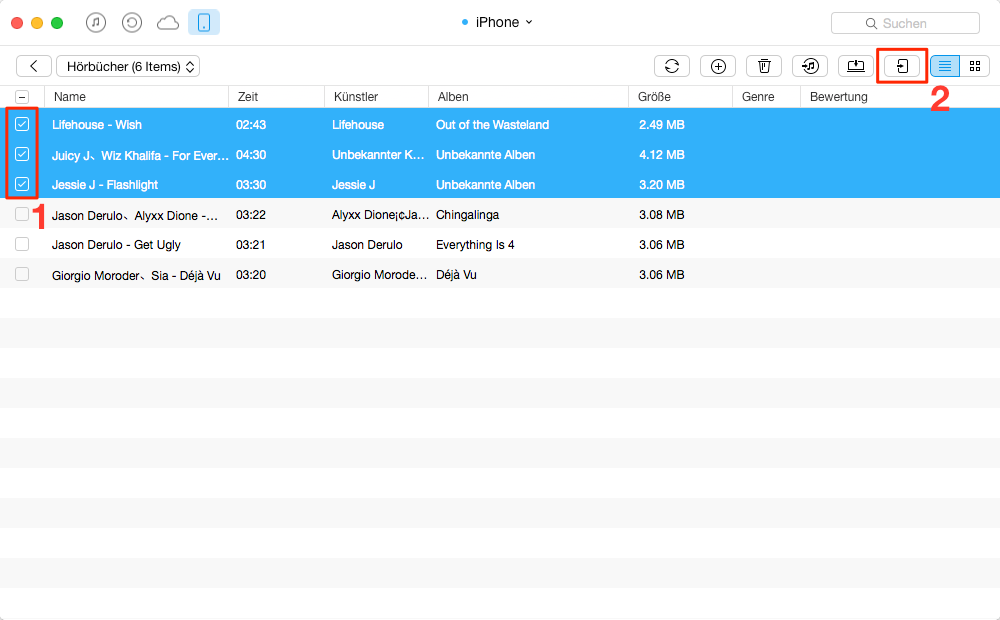1000x620 pixels.
Task: Close the window with red button
Action: coord(17,23)
